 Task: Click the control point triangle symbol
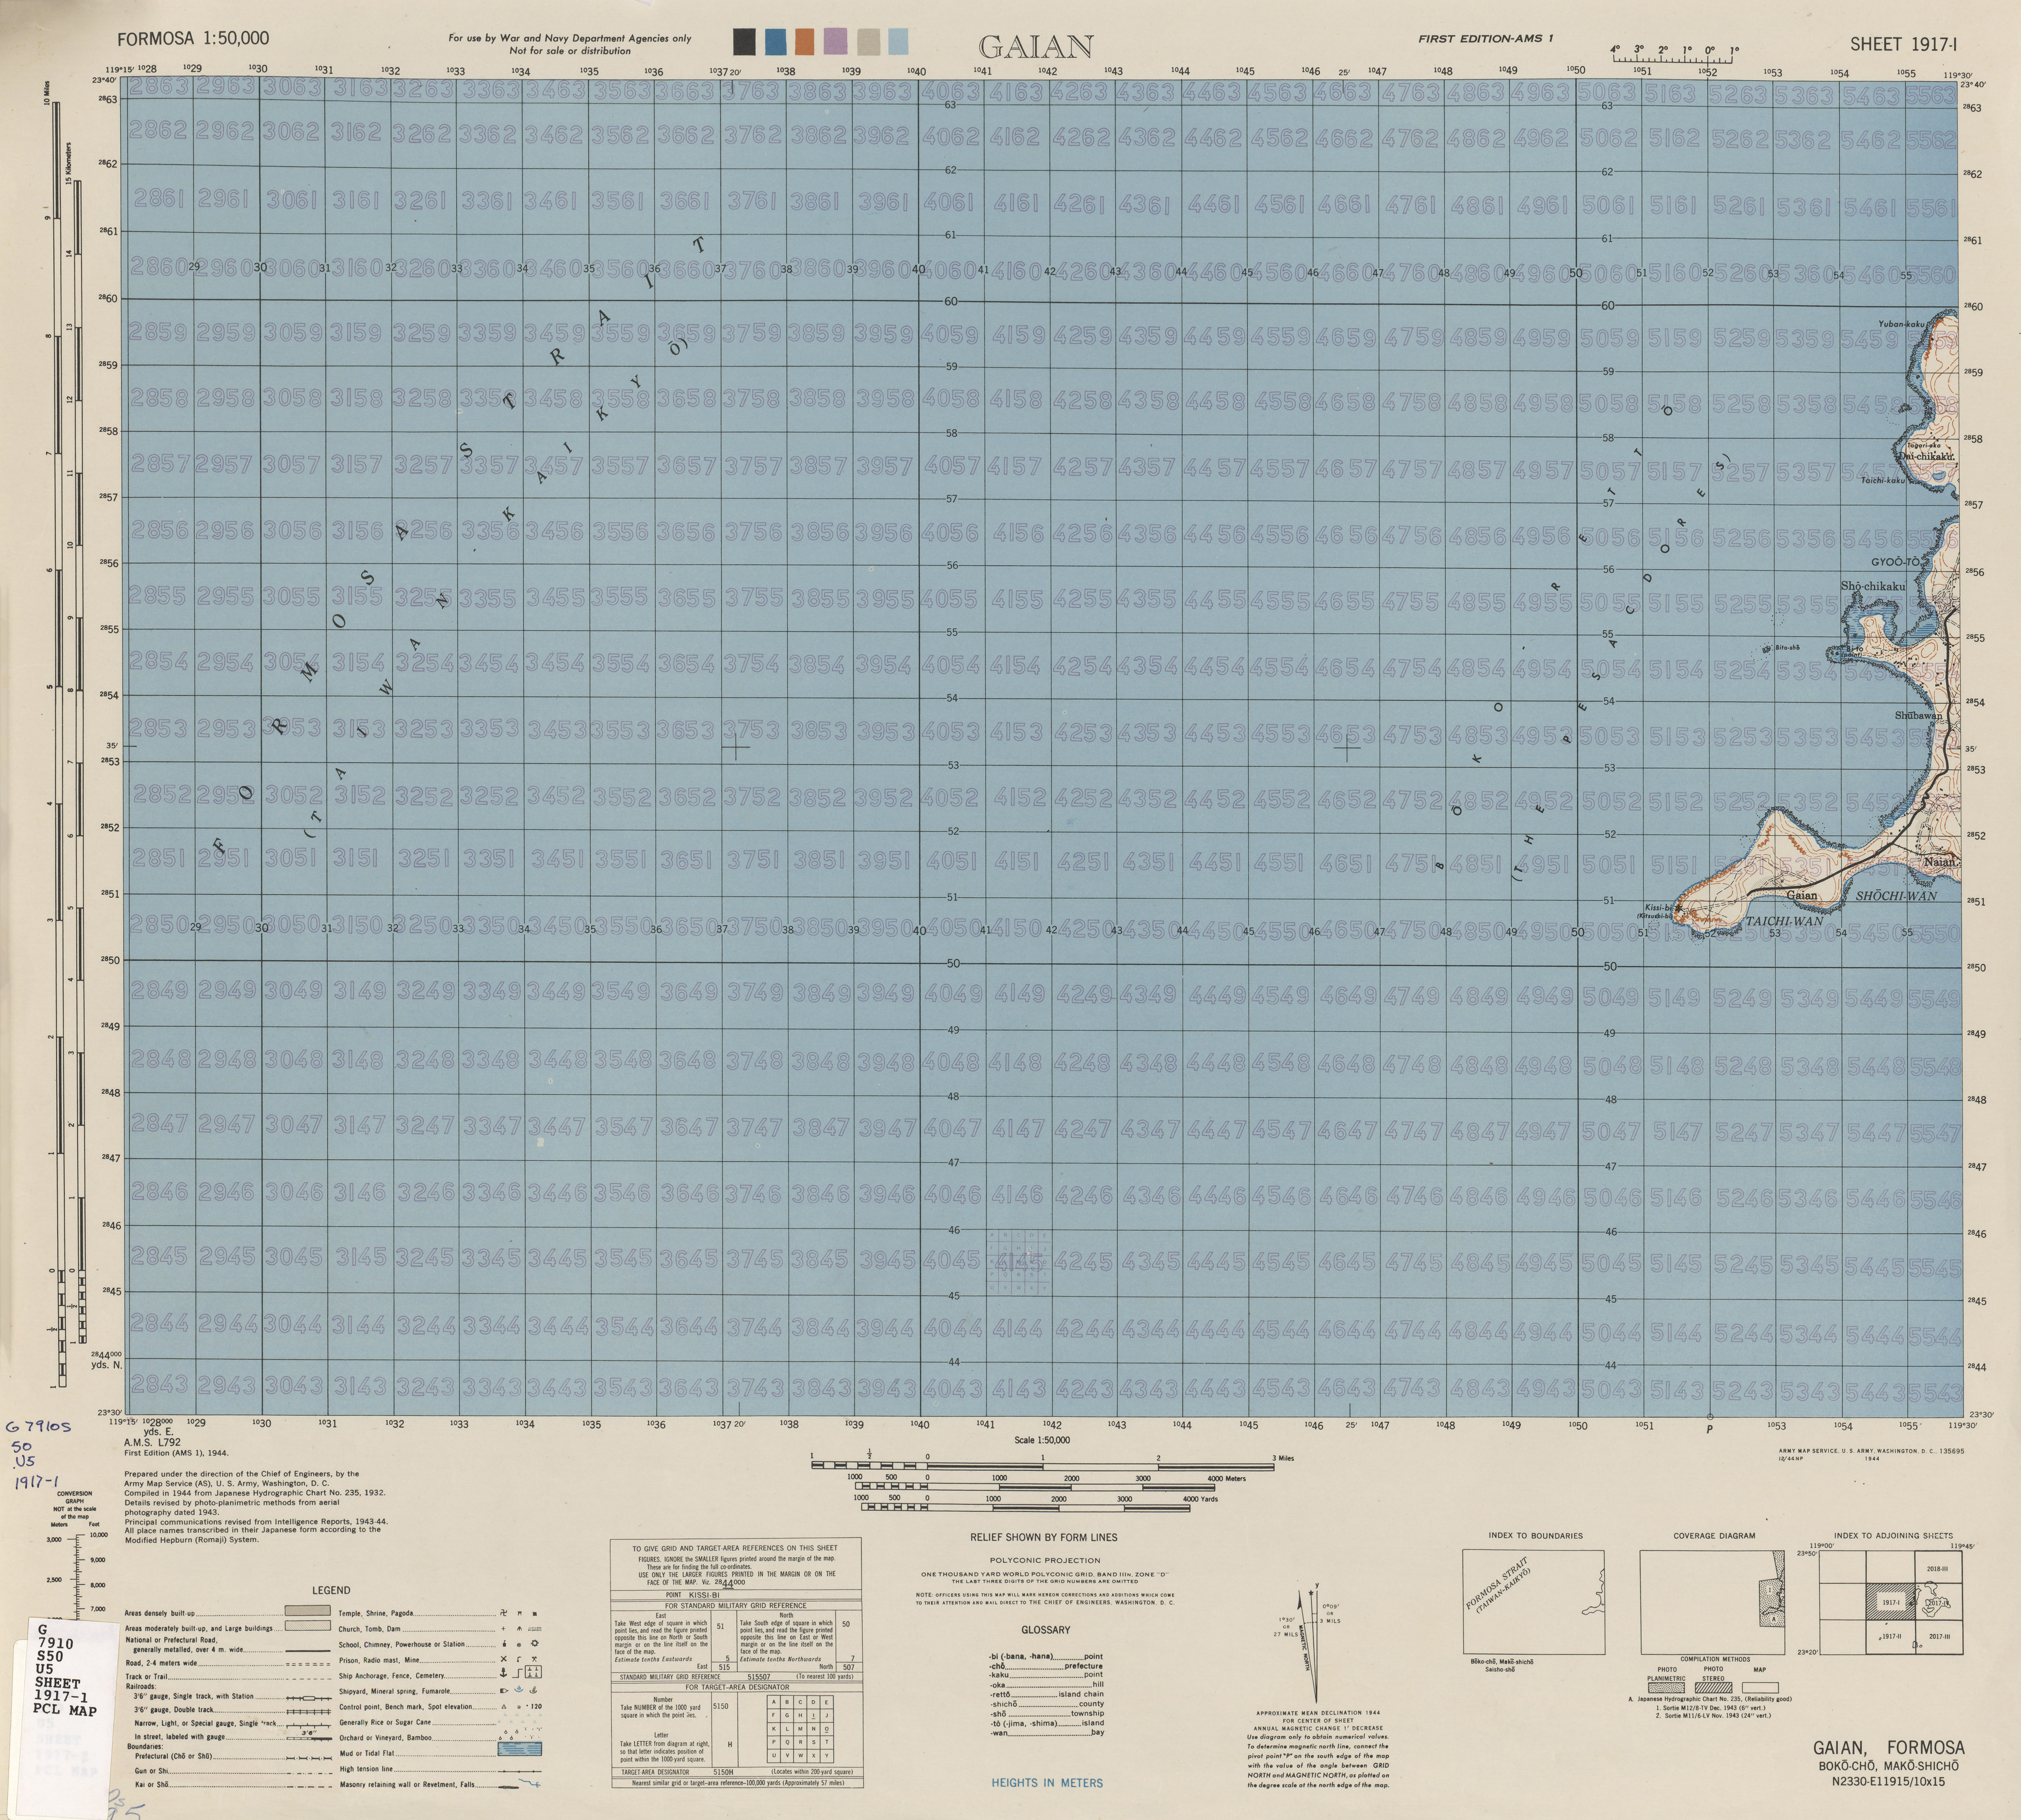point(504,1707)
